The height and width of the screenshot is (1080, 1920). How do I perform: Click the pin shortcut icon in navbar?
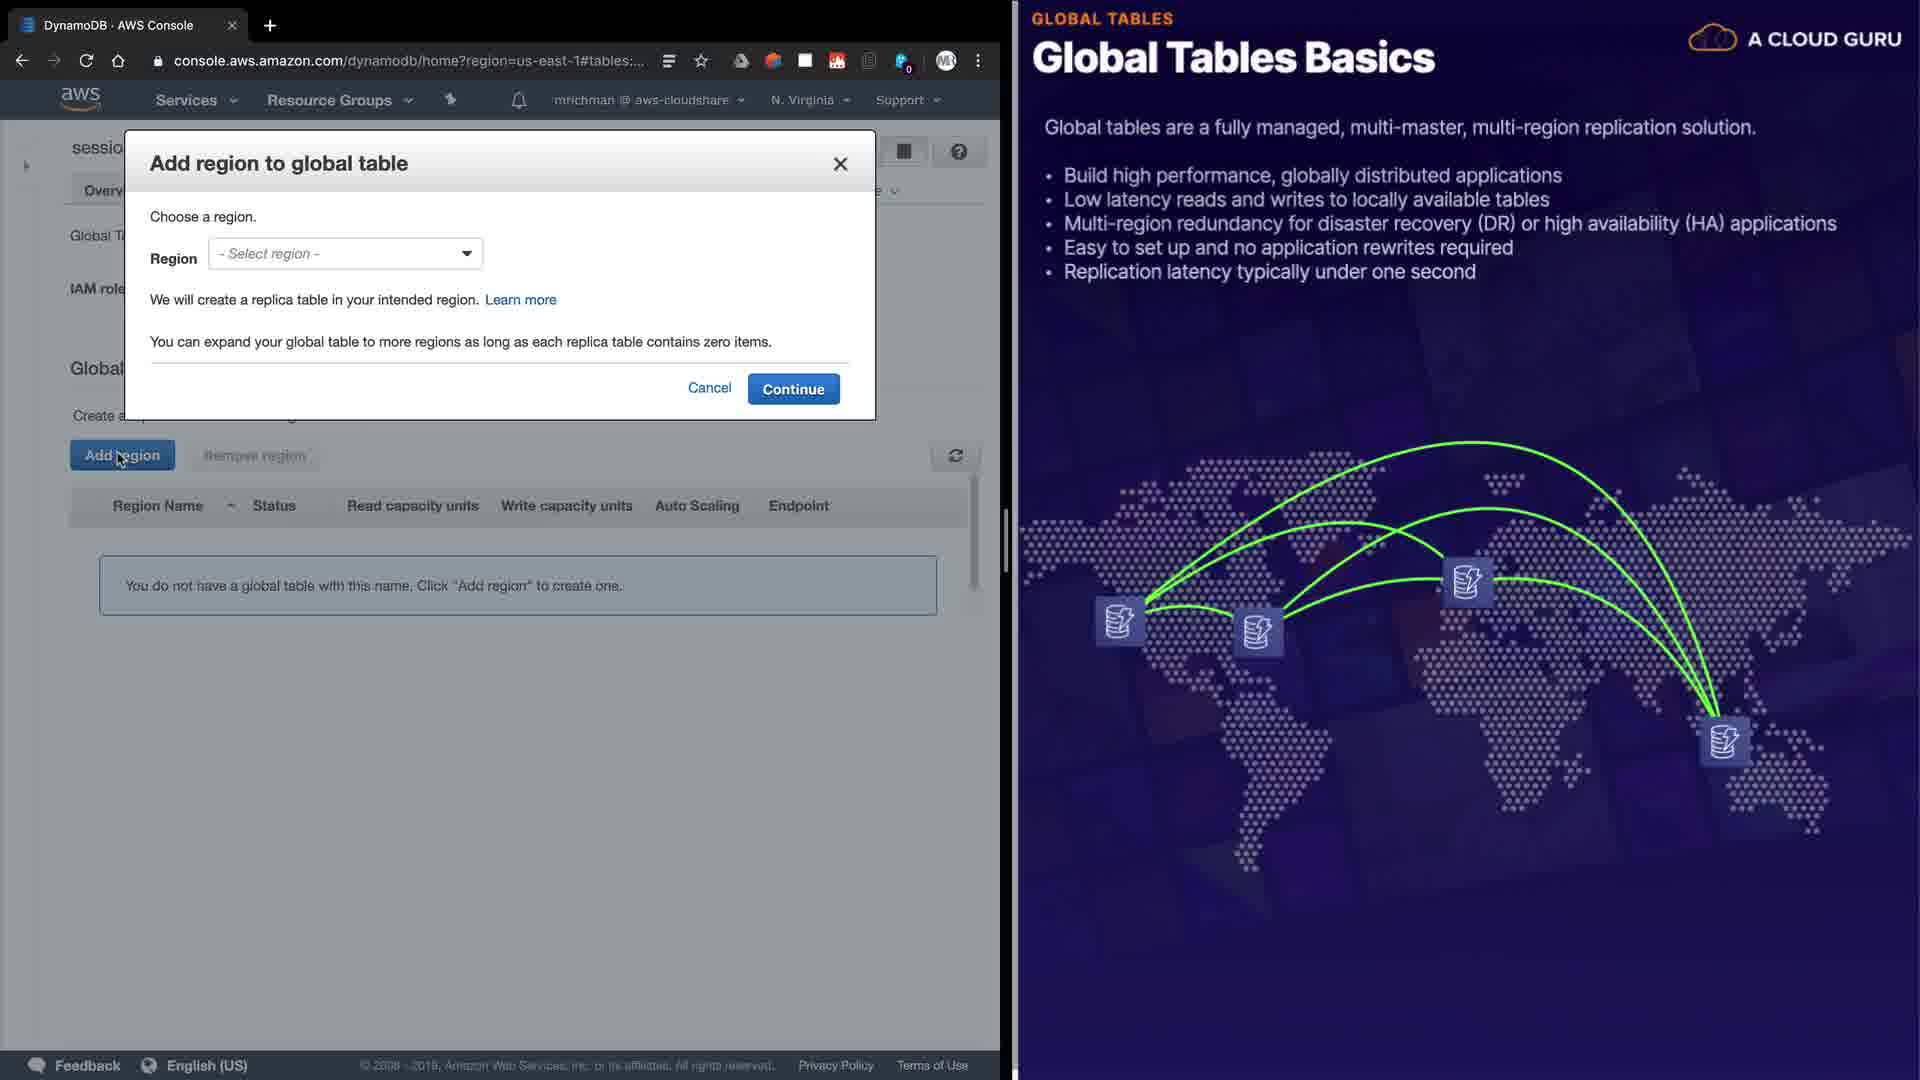click(450, 100)
